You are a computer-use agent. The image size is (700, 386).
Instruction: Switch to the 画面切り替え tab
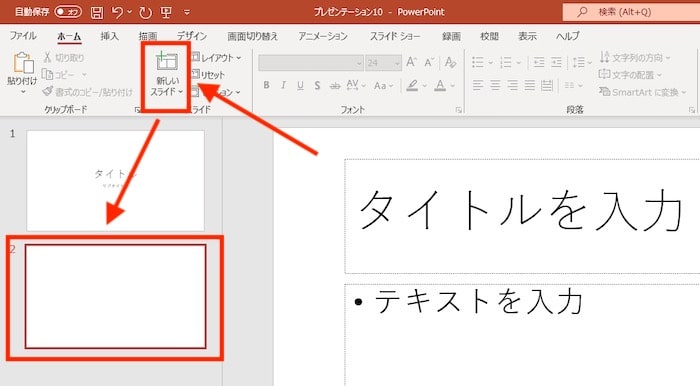[x=253, y=36]
